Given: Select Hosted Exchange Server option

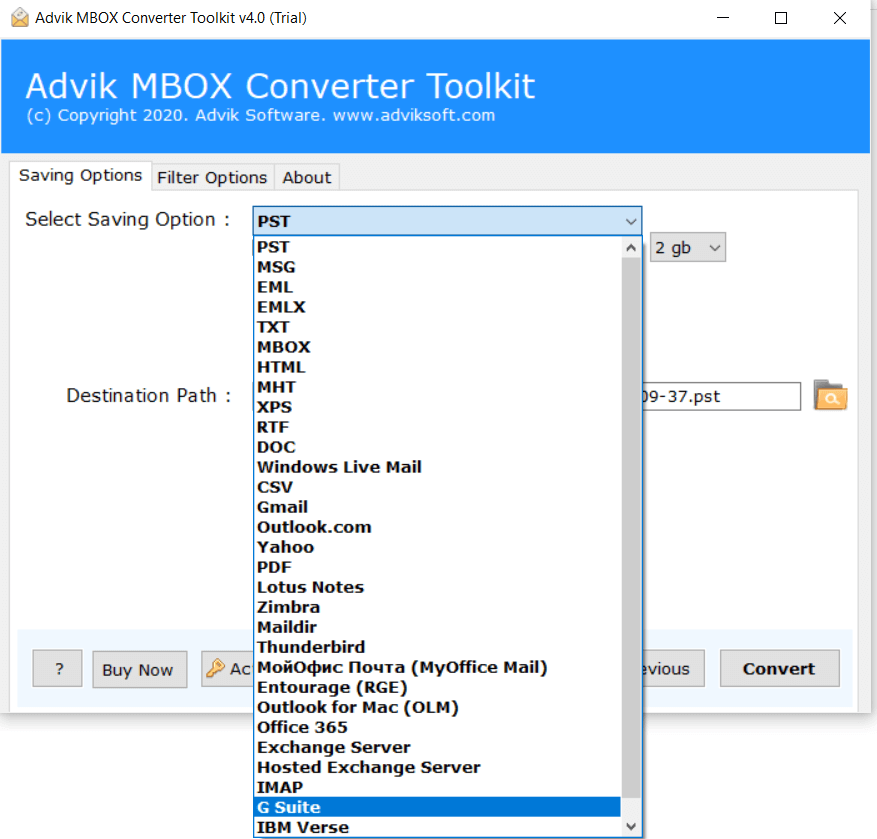Looking at the screenshot, I should coord(437,768).
